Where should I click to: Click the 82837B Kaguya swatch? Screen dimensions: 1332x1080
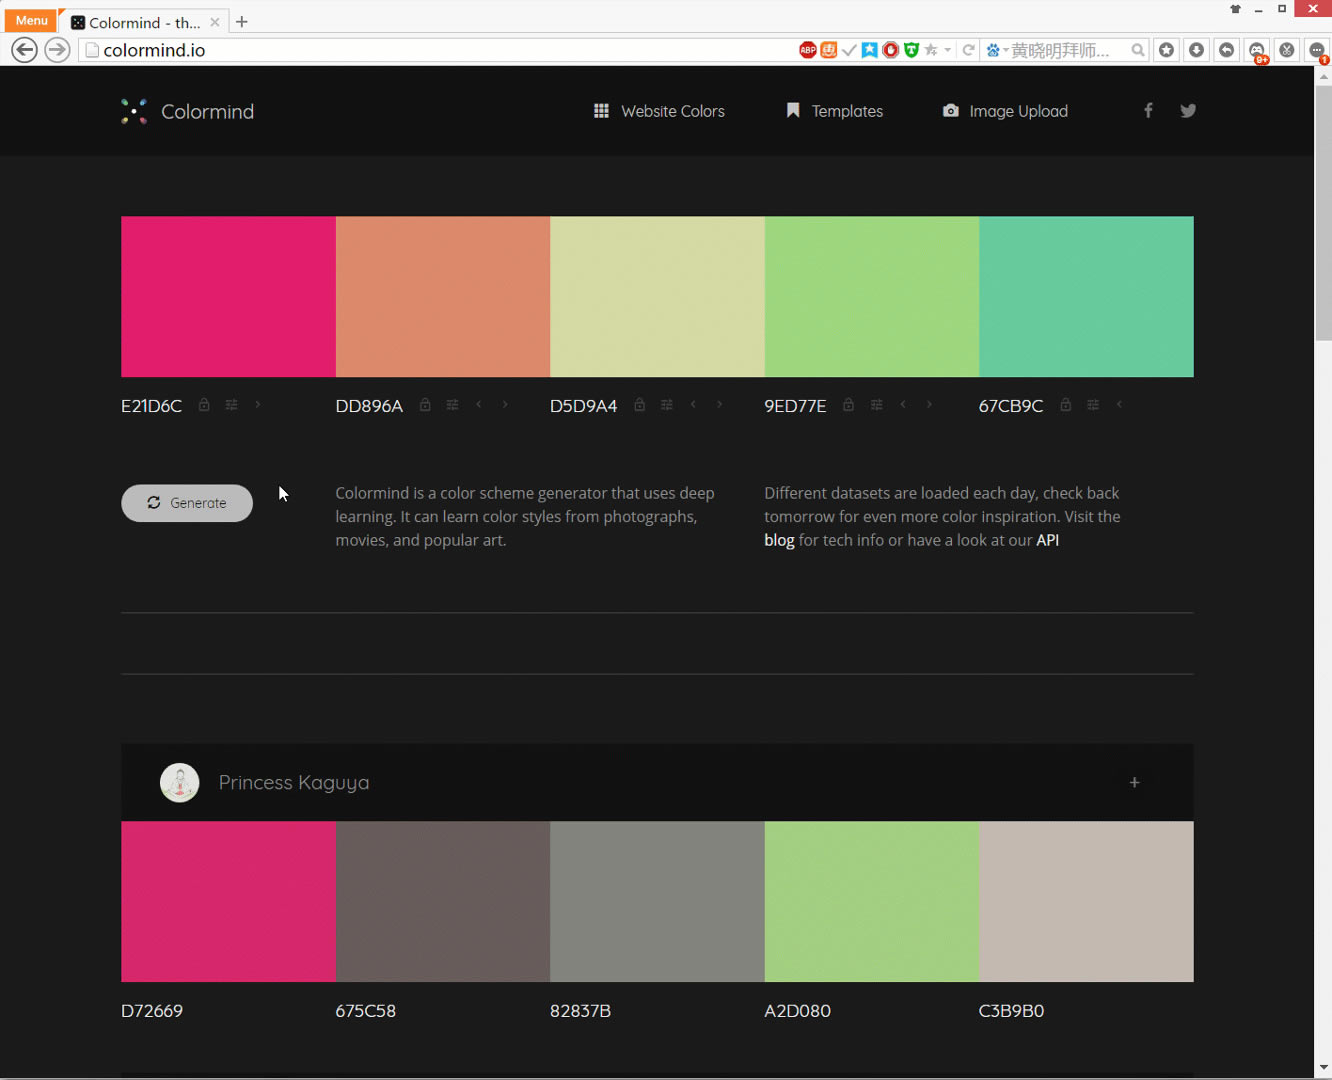tap(657, 902)
